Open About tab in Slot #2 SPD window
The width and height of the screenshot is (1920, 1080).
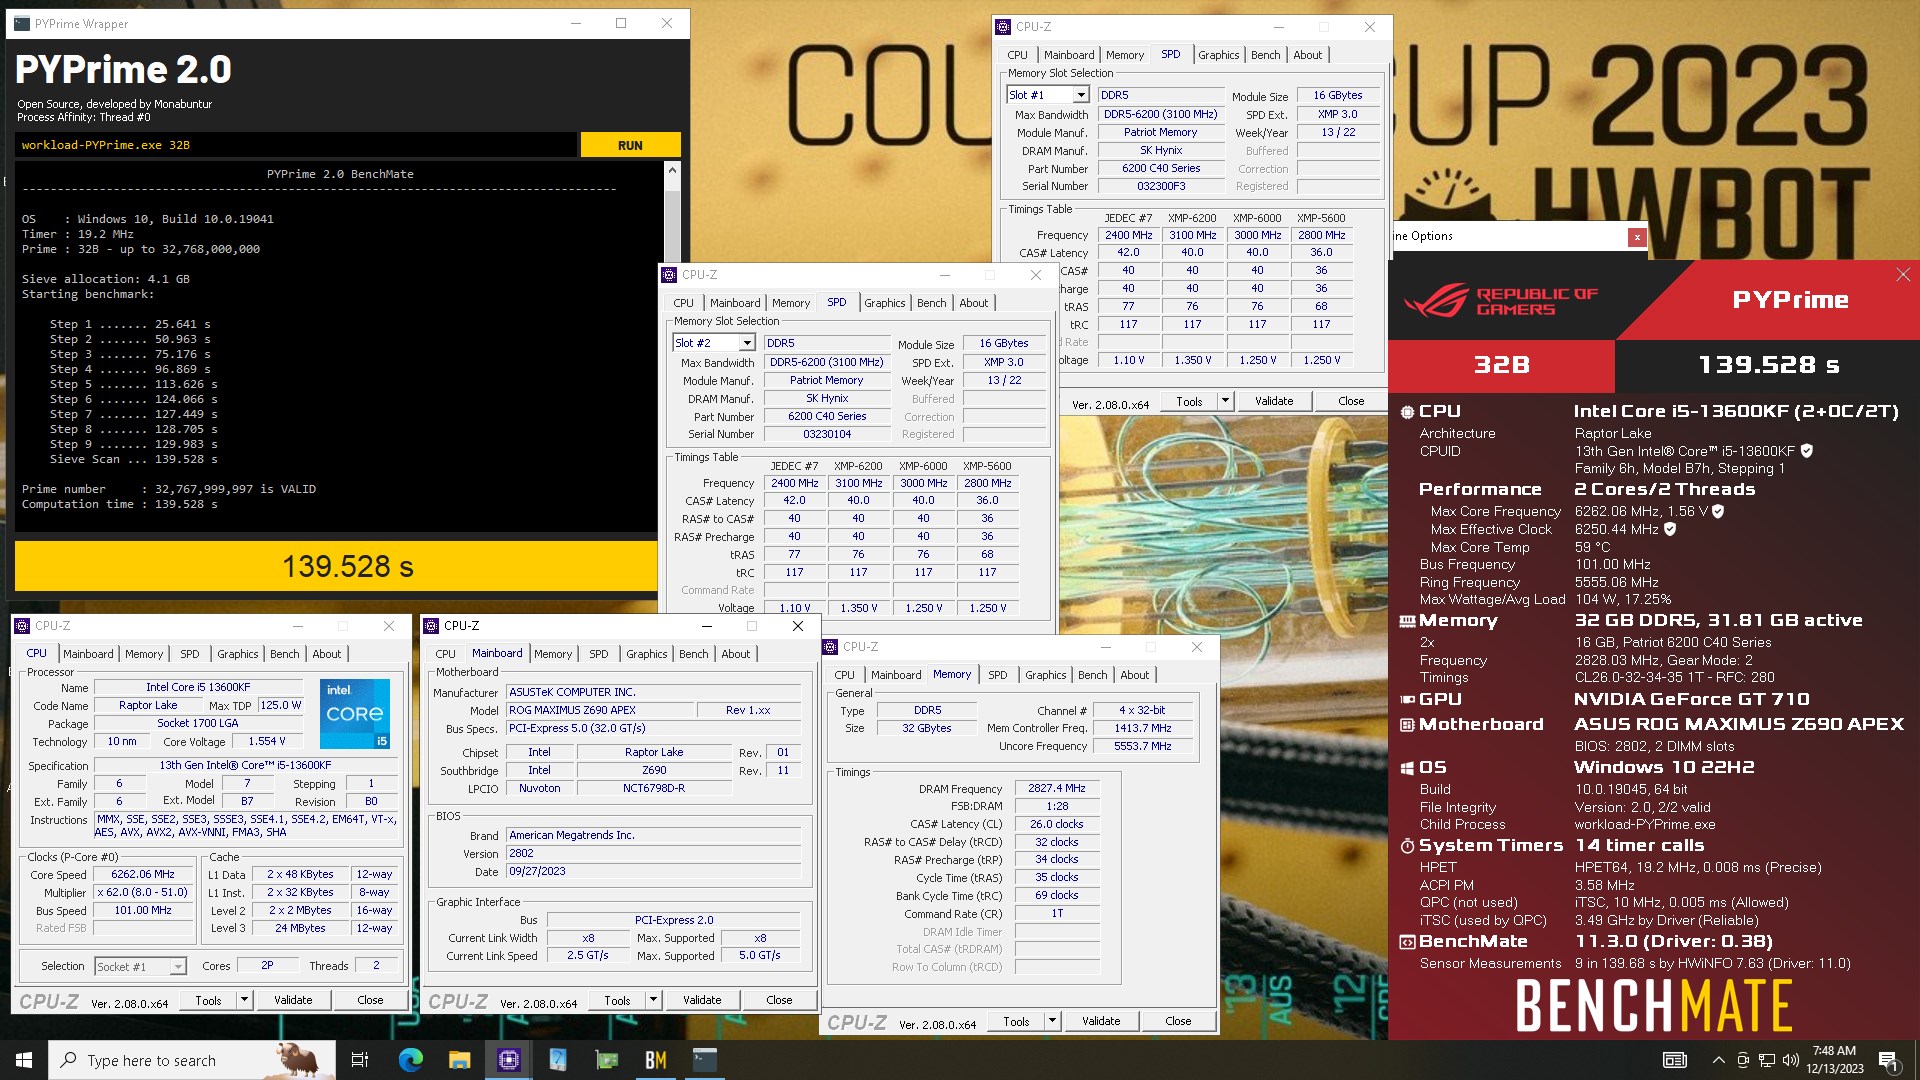(973, 303)
